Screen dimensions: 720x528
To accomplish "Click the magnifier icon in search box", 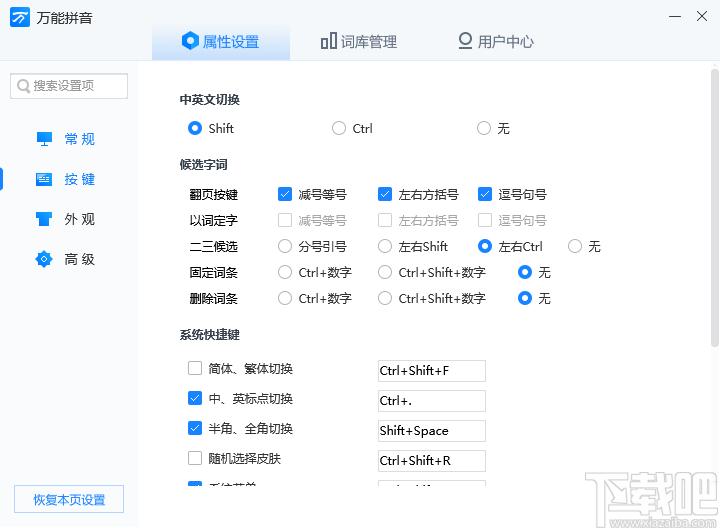I will [x=23, y=86].
